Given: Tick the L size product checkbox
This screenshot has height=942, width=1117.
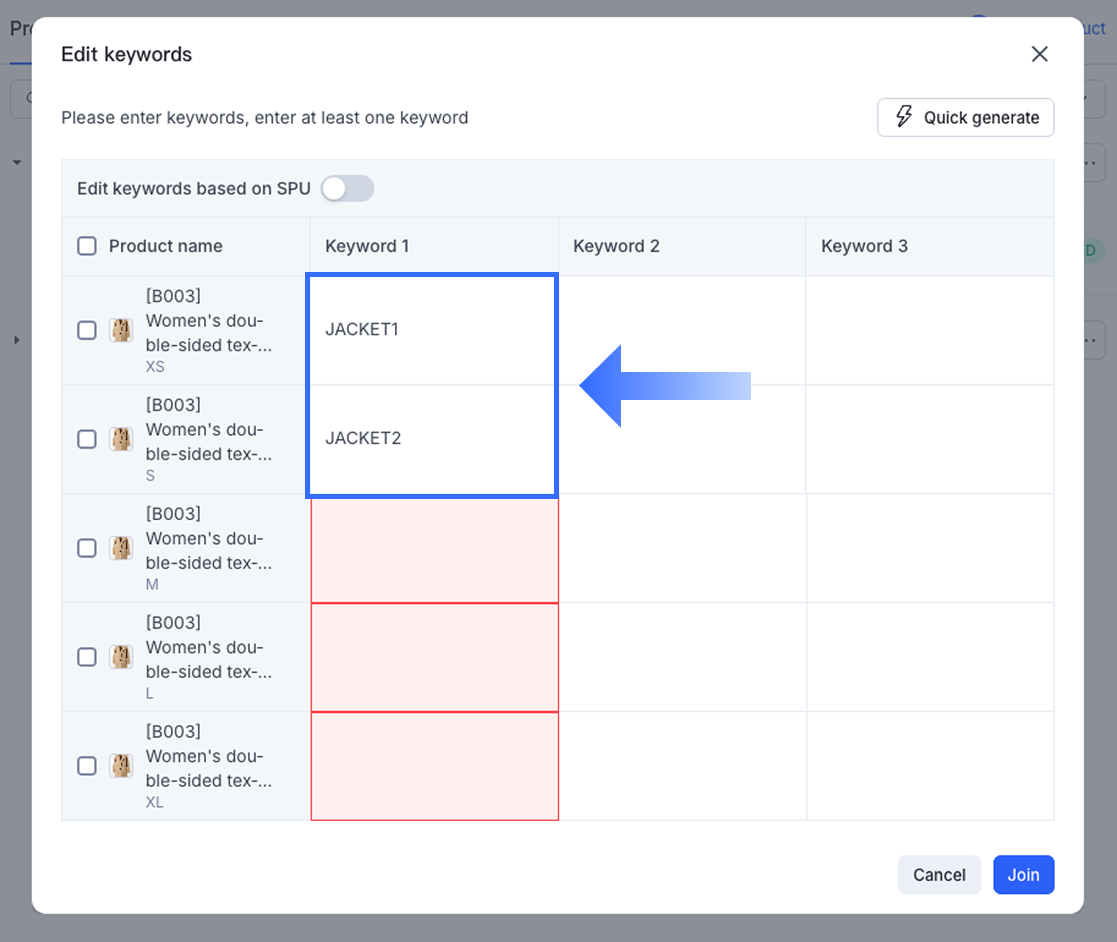Looking at the screenshot, I should (87, 657).
